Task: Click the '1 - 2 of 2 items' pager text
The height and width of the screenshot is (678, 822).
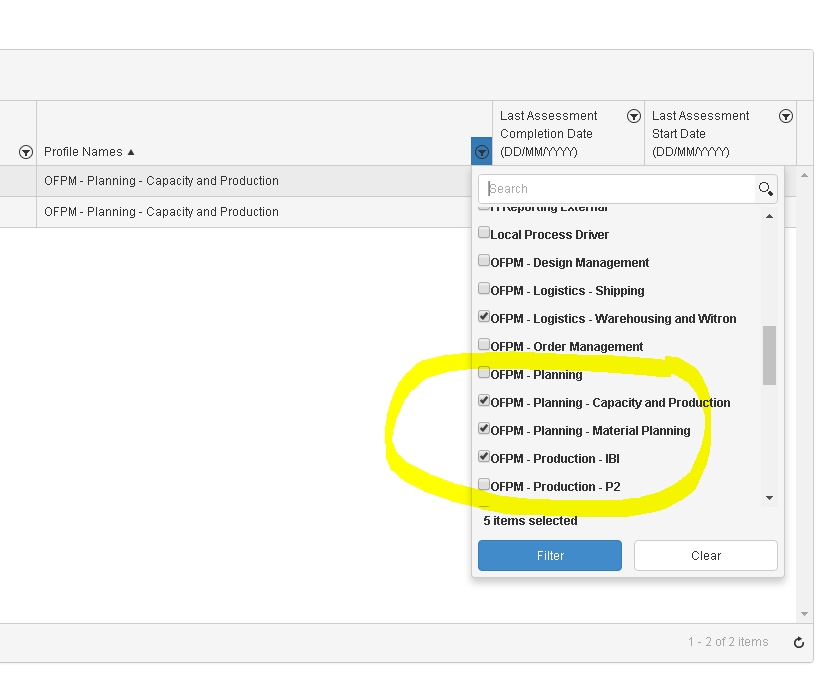Action: 728,642
